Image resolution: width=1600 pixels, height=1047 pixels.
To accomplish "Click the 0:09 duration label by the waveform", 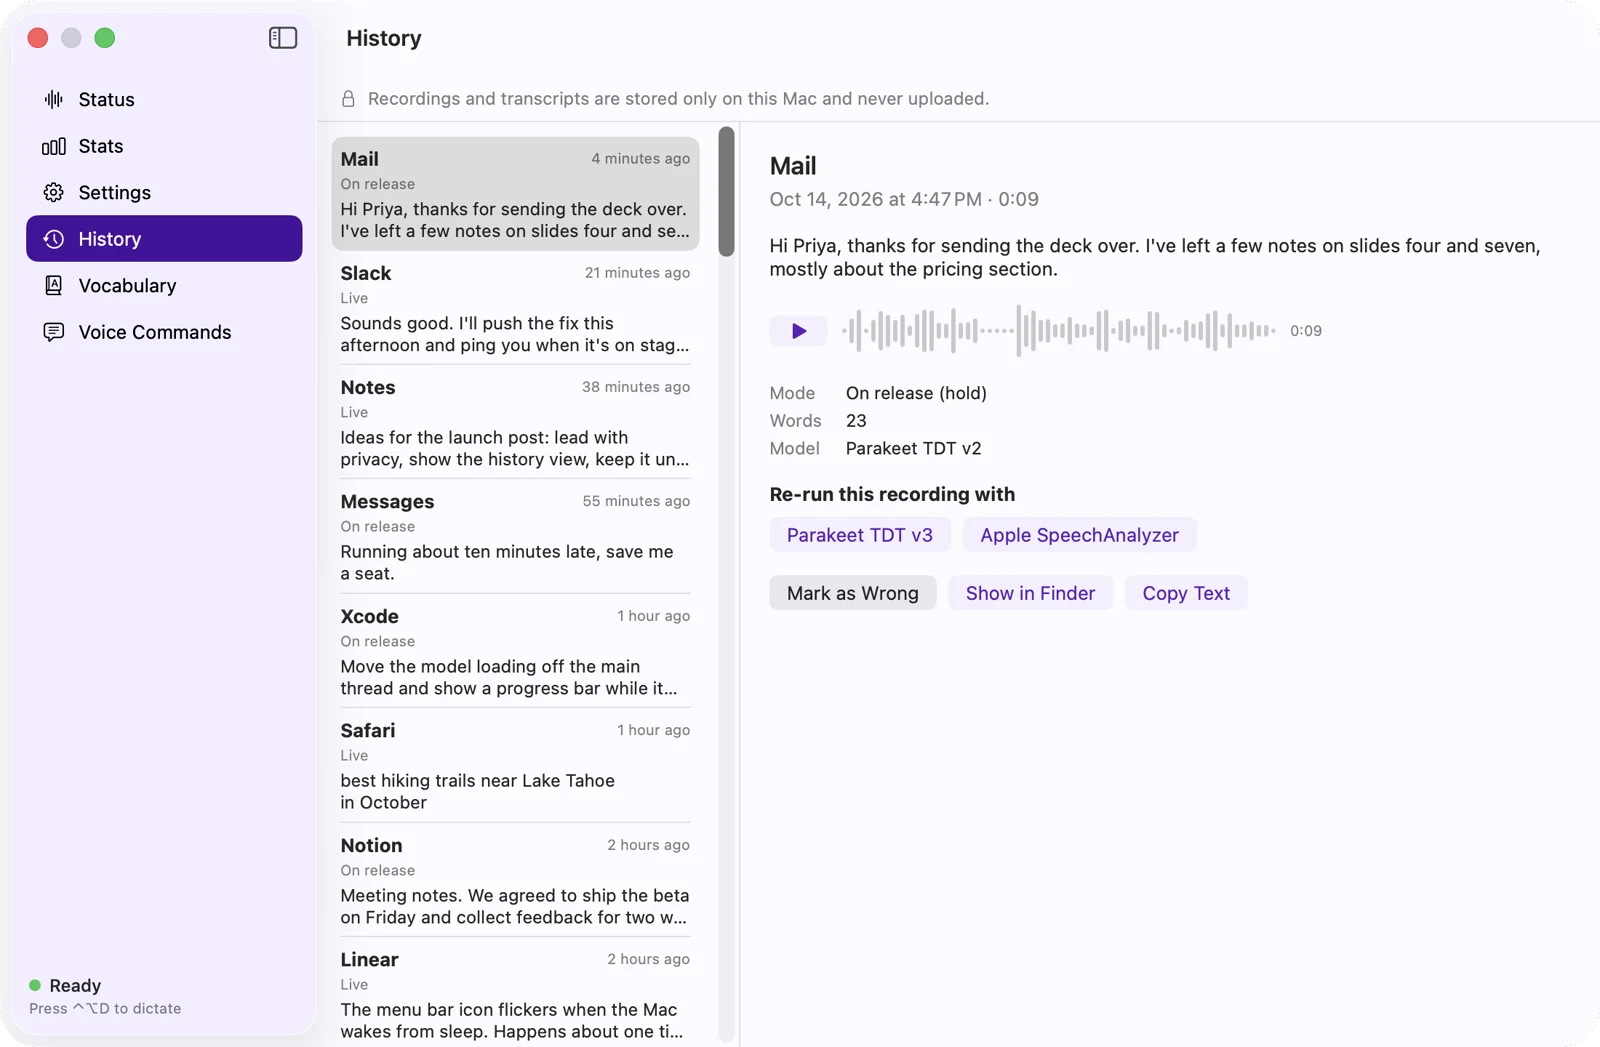I will [1305, 331].
